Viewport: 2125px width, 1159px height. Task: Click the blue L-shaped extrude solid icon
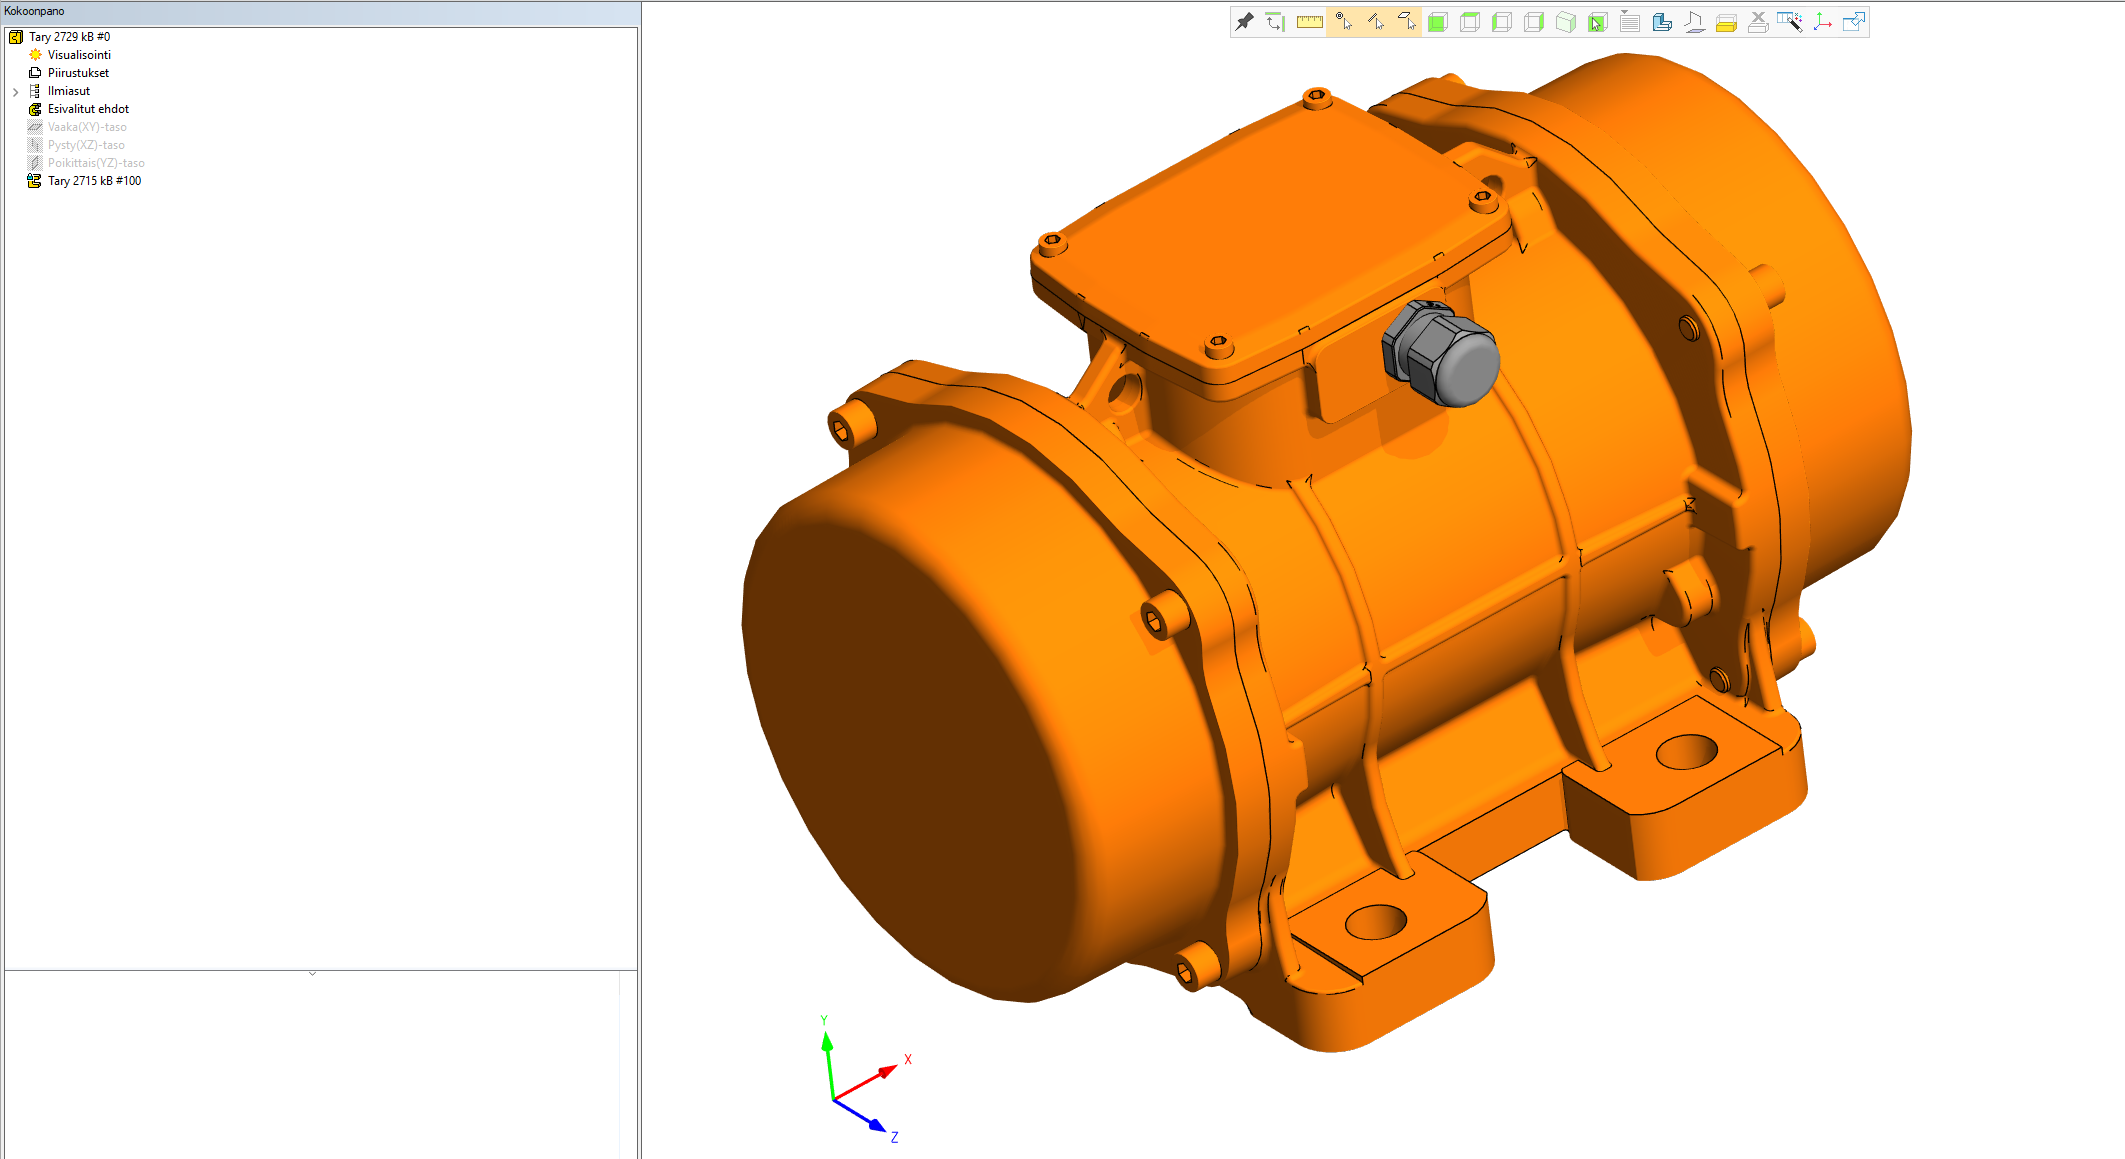coord(1661,22)
